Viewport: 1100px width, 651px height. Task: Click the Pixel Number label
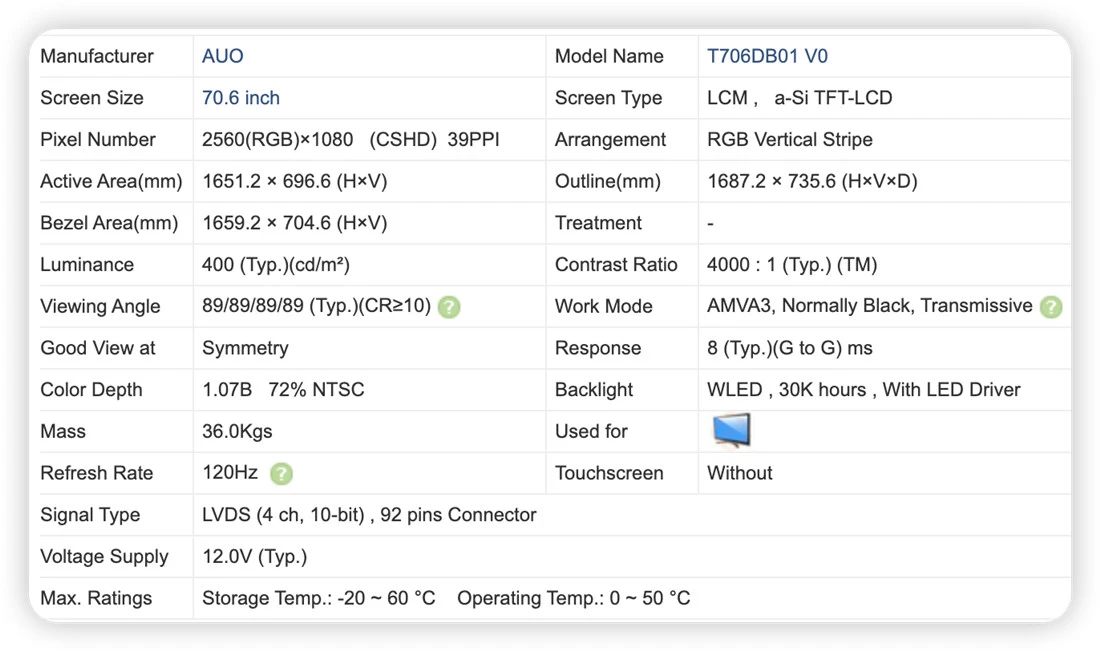98,140
